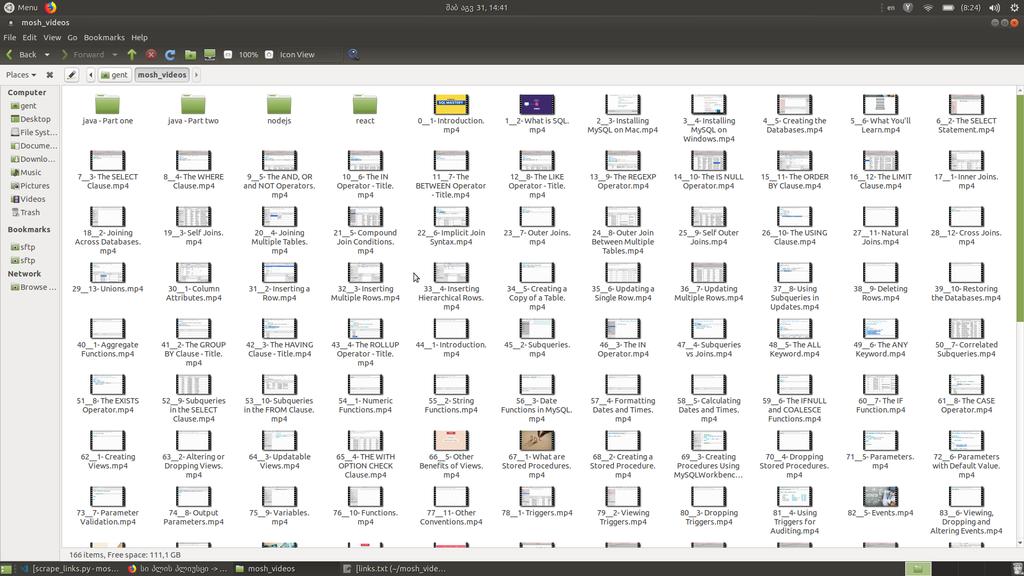The image size is (1024, 576).
Task: Open the Home folder from toolbar
Action: [x=190, y=55]
